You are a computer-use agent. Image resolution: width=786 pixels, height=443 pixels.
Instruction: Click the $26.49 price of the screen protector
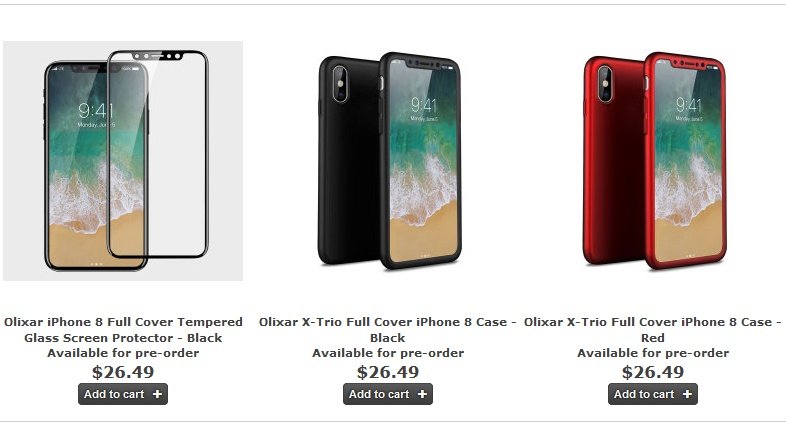click(123, 372)
